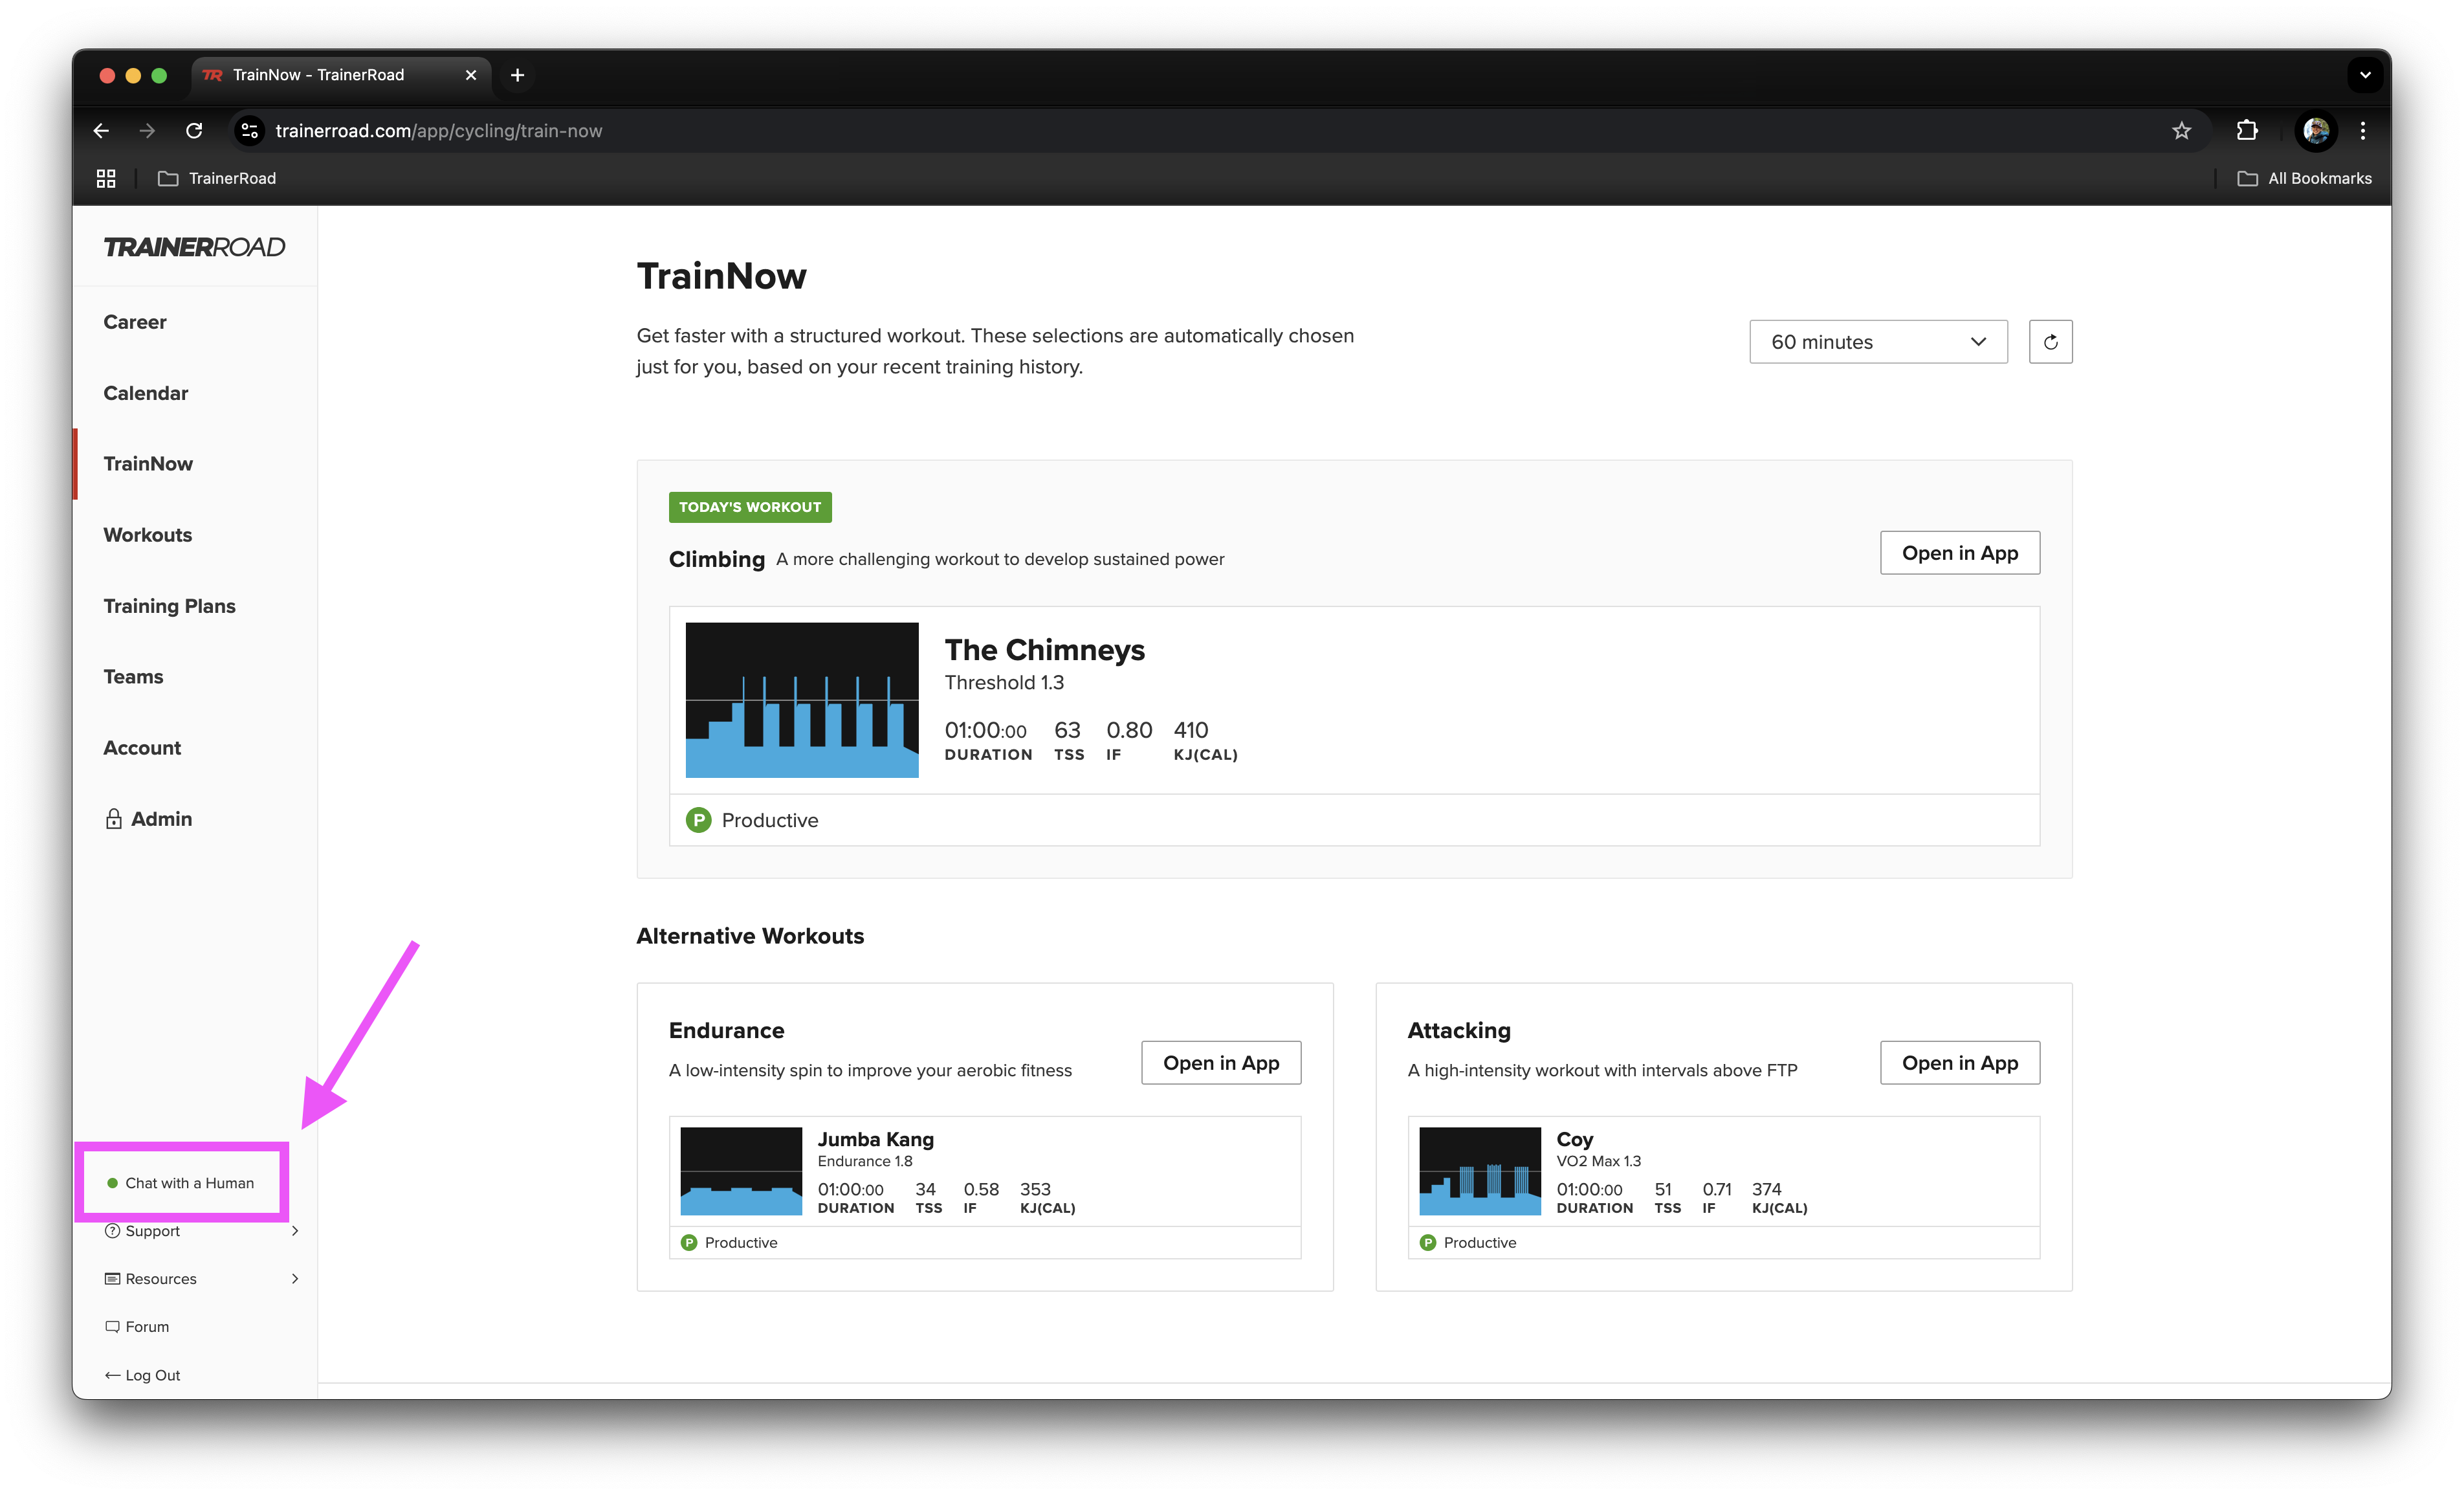
Task: Open the Chrome profile avatar
Action: (x=2315, y=131)
